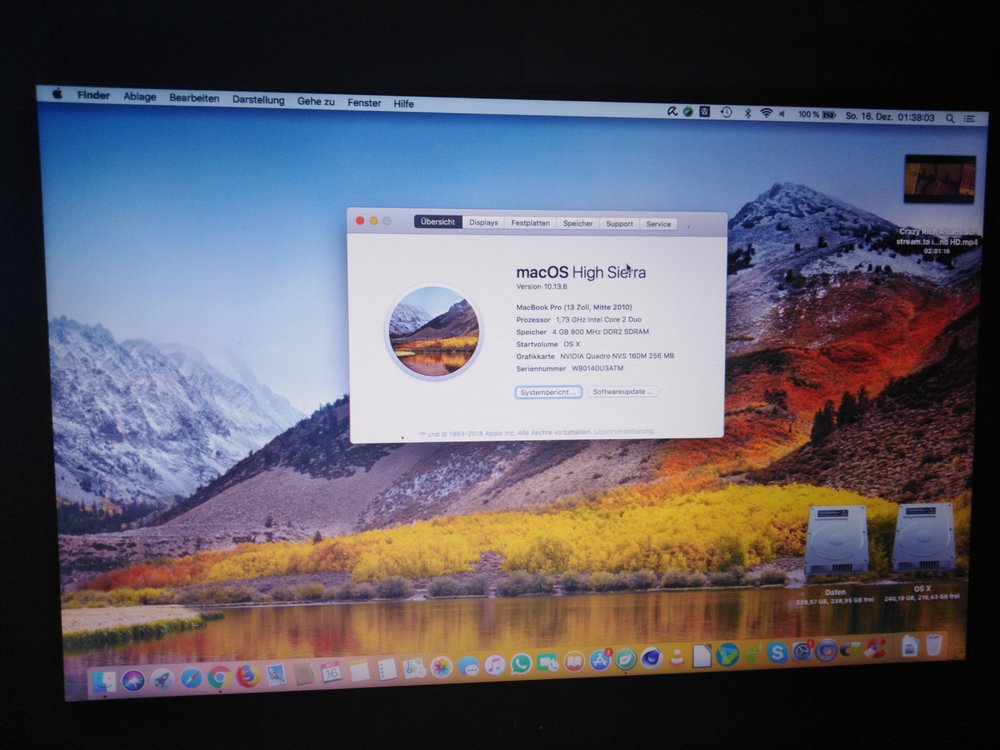Open Reminders in the Dock
The height and width of the screenshot is (750, 1000).
pyautogui.click(x=388, y=670)
